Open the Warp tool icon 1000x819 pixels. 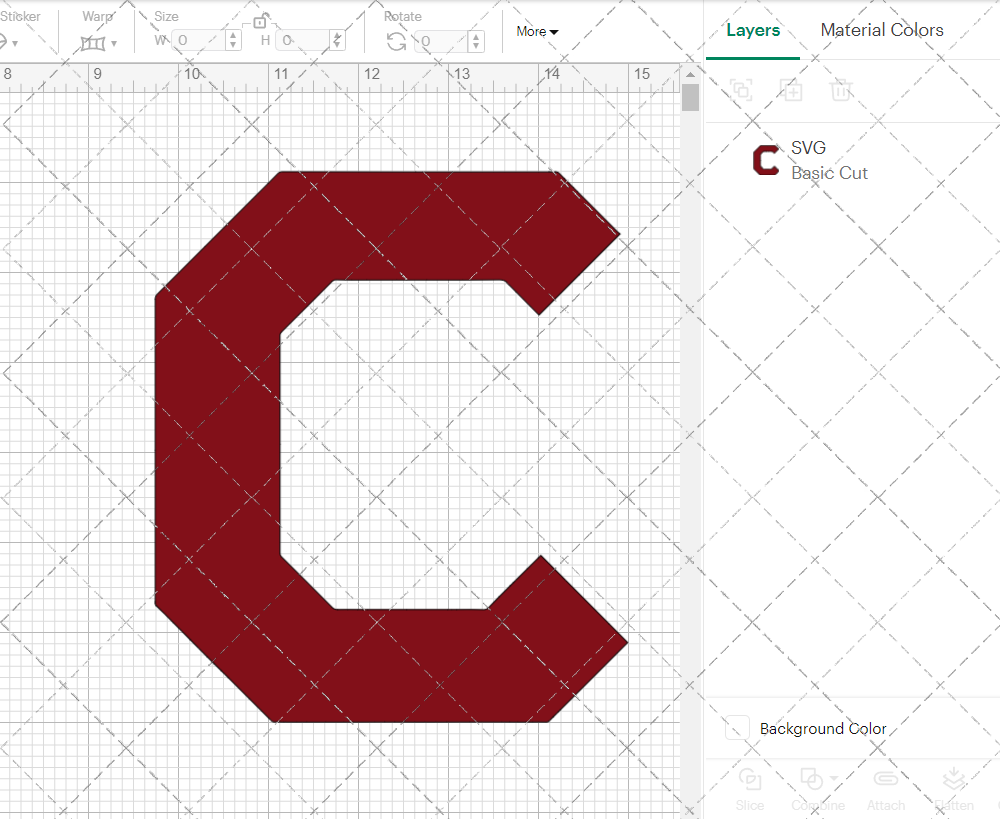point(92,44)
